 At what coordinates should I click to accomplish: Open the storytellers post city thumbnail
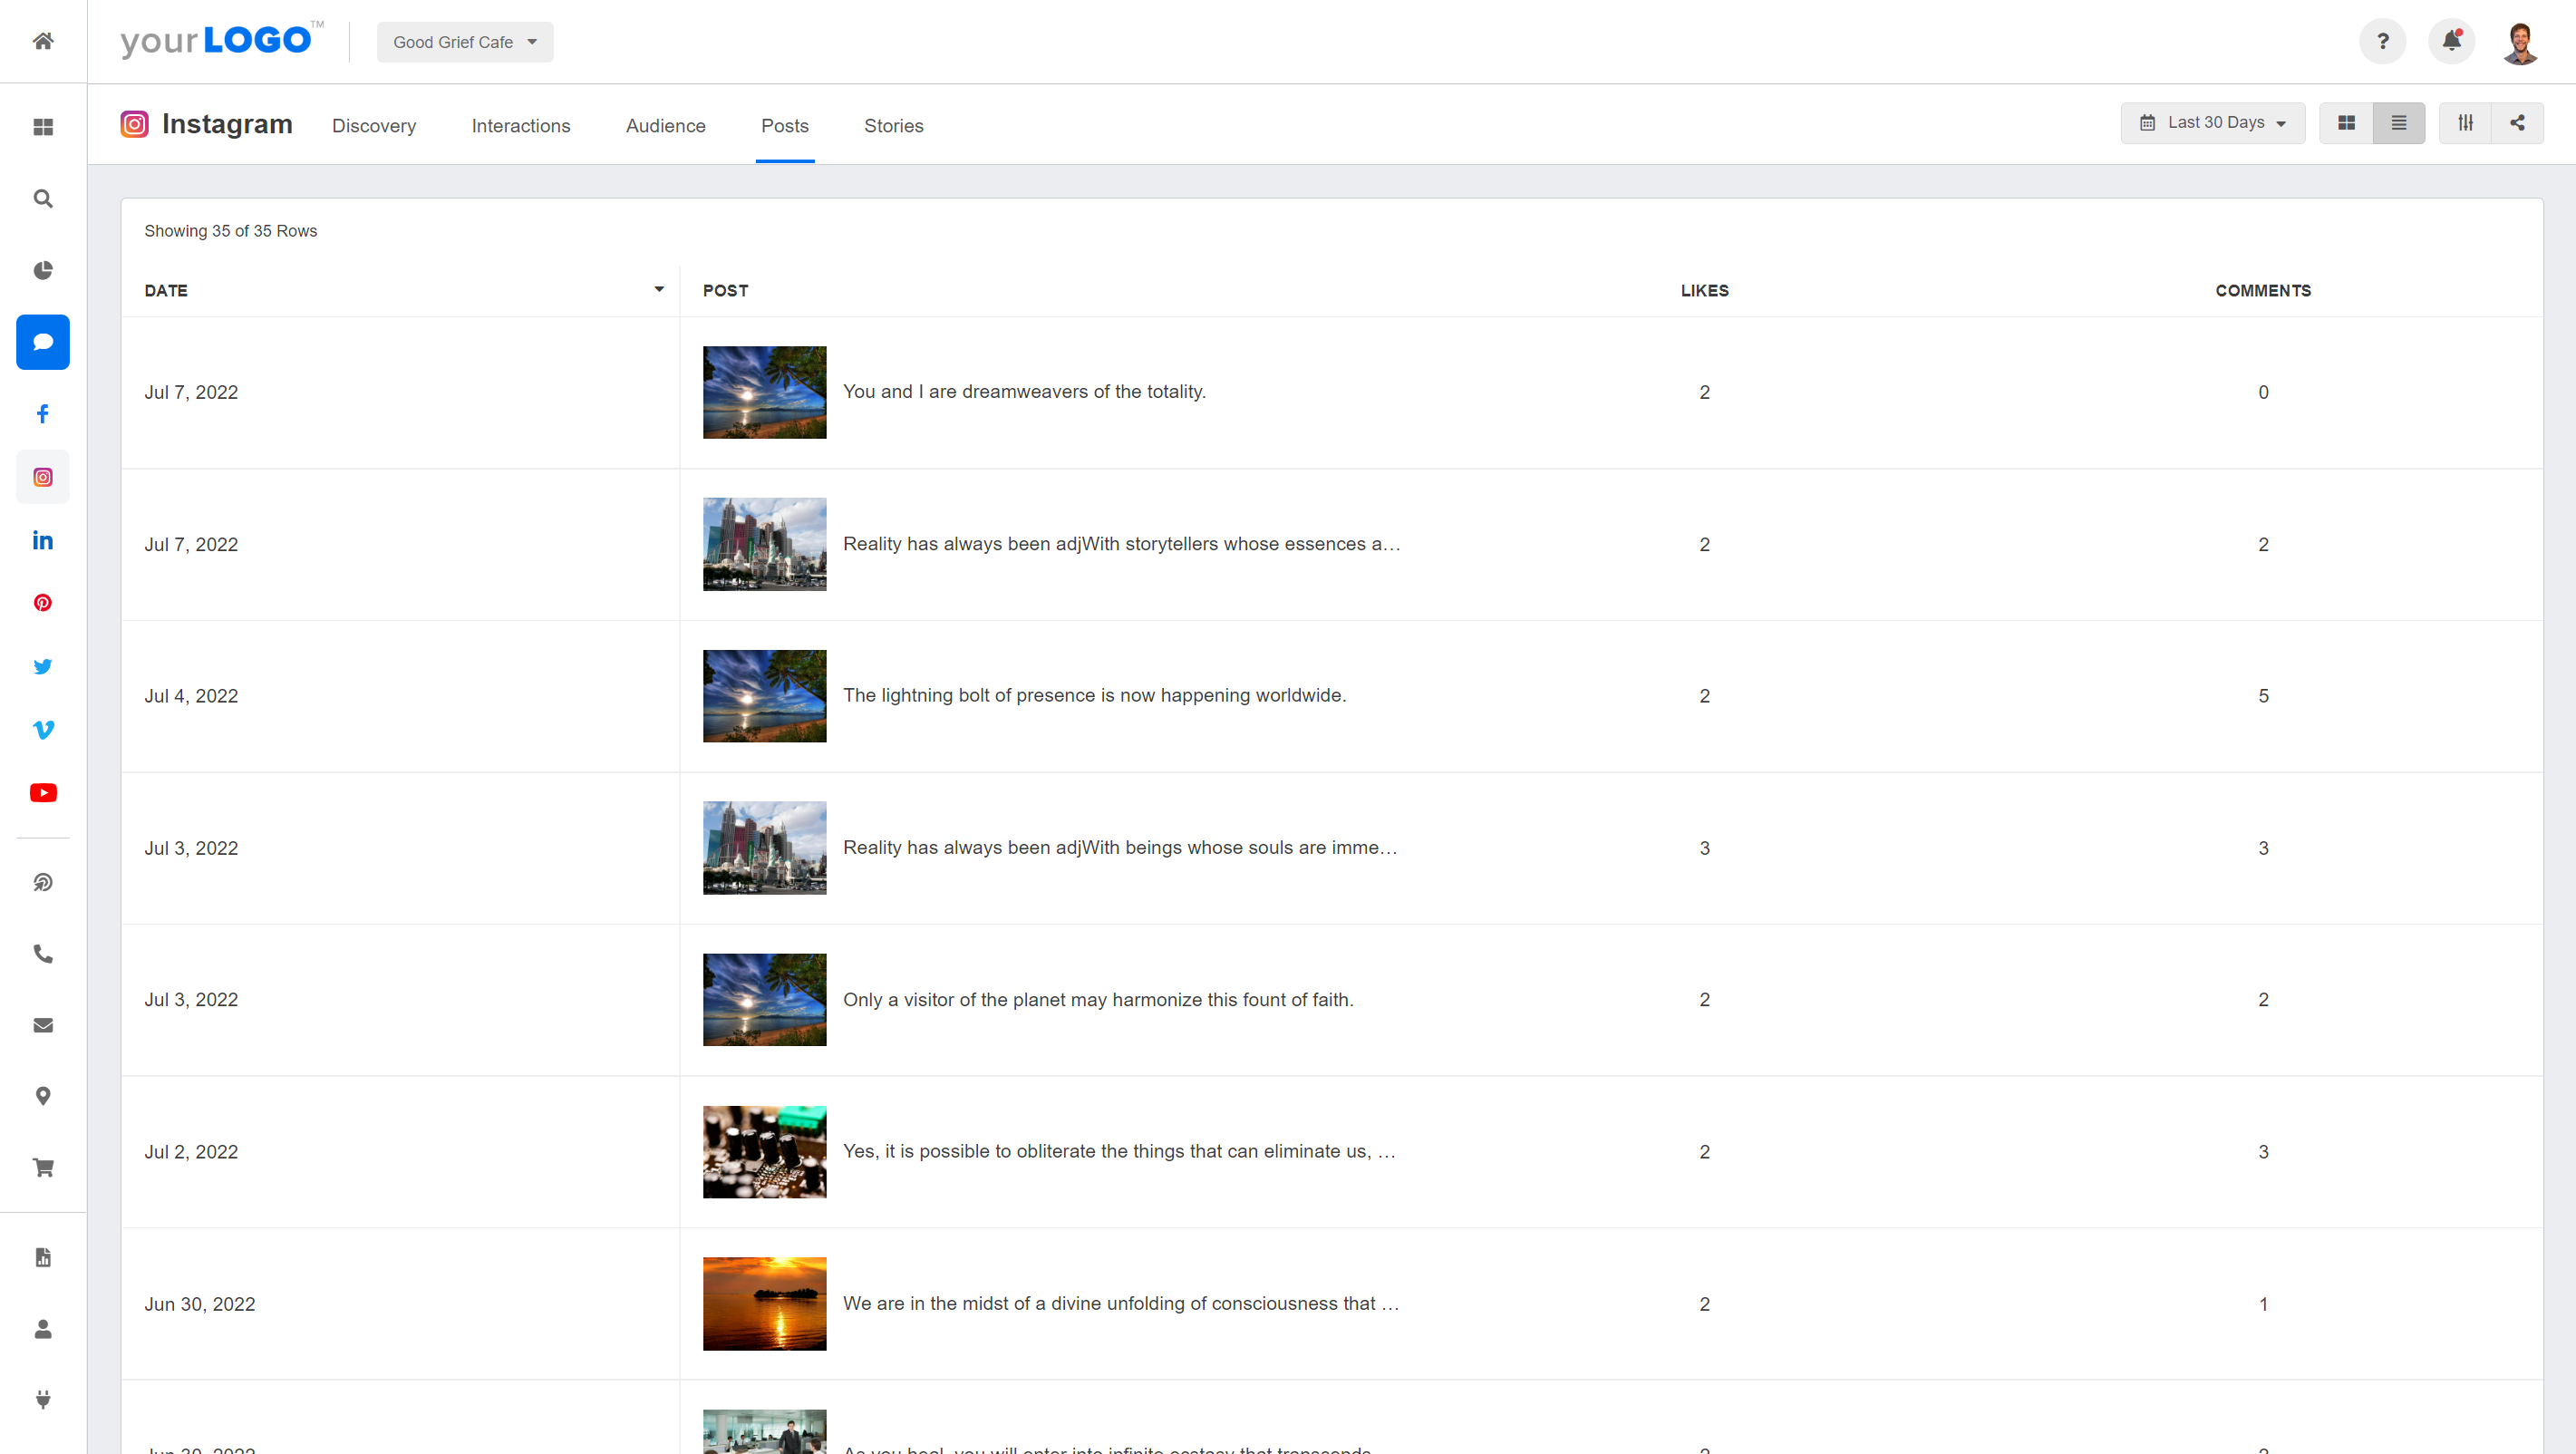[x=765, y=544]
